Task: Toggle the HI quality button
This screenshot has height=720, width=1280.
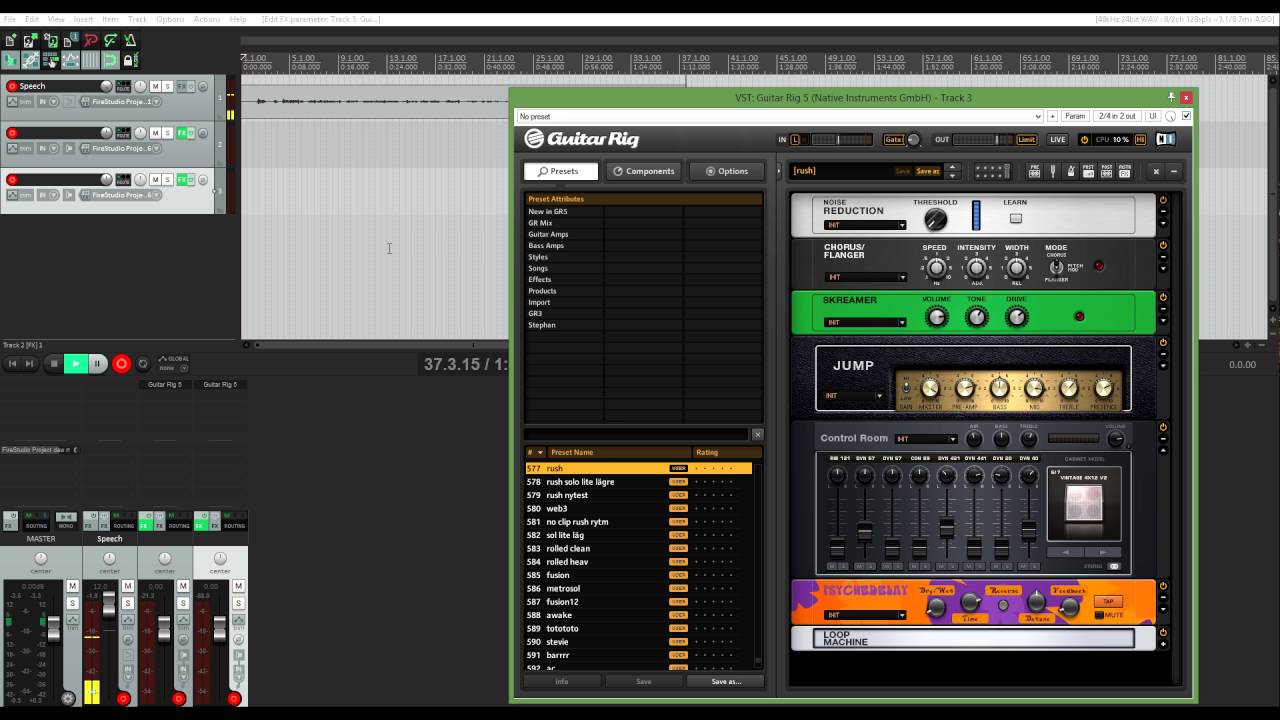Action: pos(1140,139)
